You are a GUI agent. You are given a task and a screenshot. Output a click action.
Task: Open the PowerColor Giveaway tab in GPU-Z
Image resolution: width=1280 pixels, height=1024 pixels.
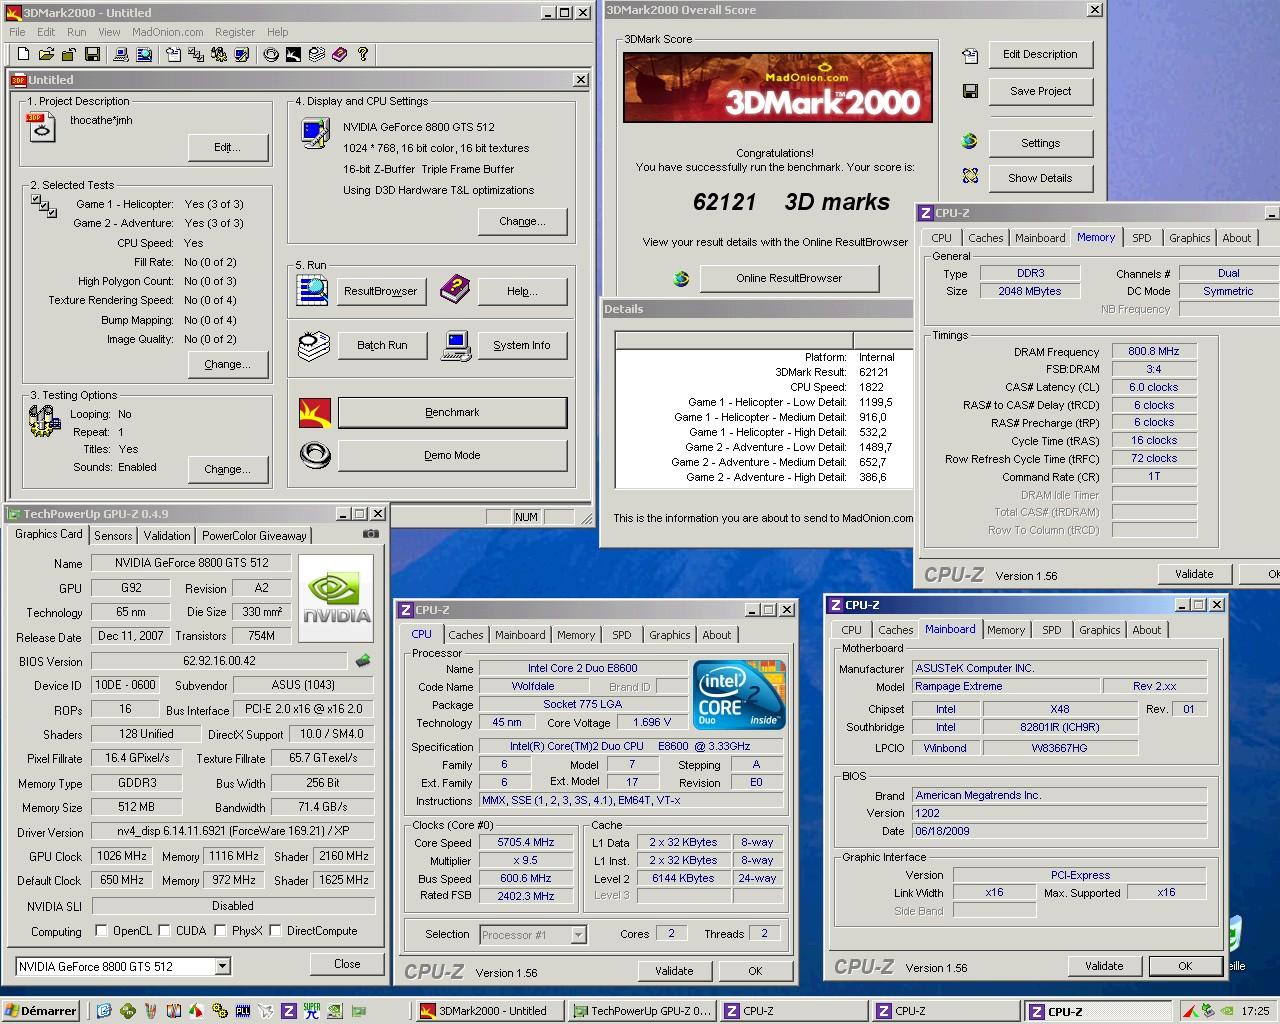255,536
